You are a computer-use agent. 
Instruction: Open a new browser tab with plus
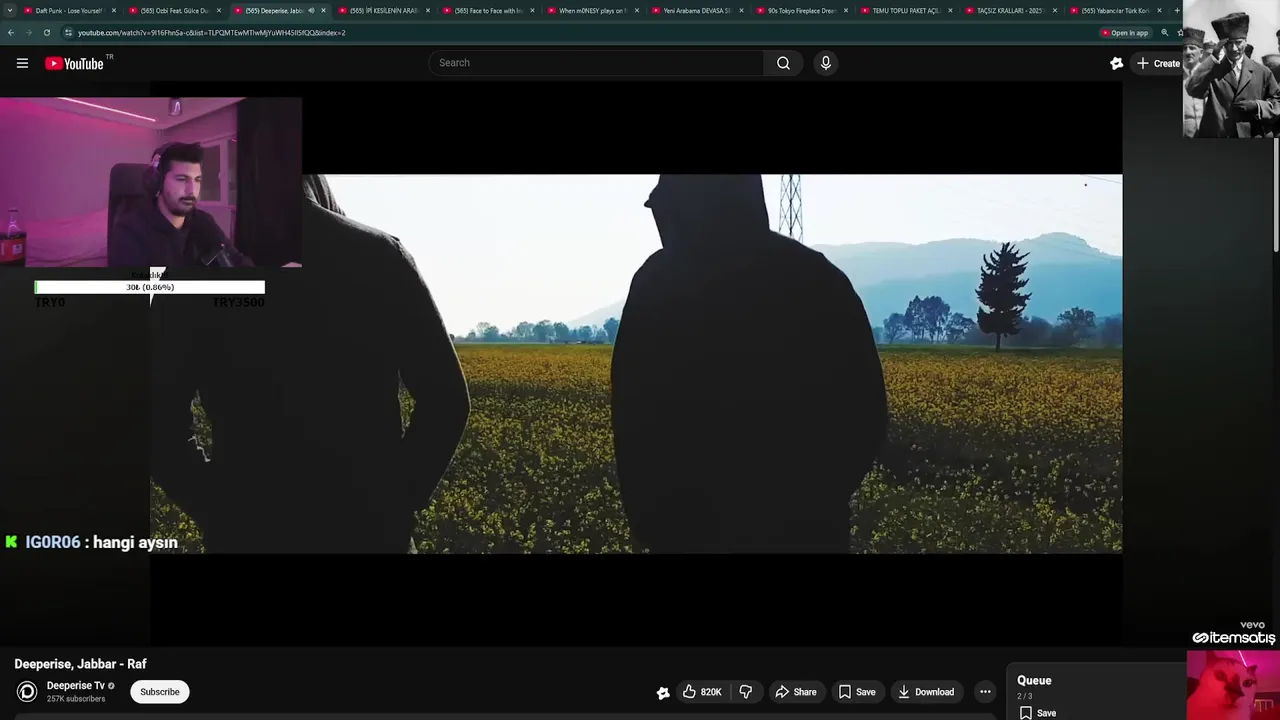pos(1177,10)
